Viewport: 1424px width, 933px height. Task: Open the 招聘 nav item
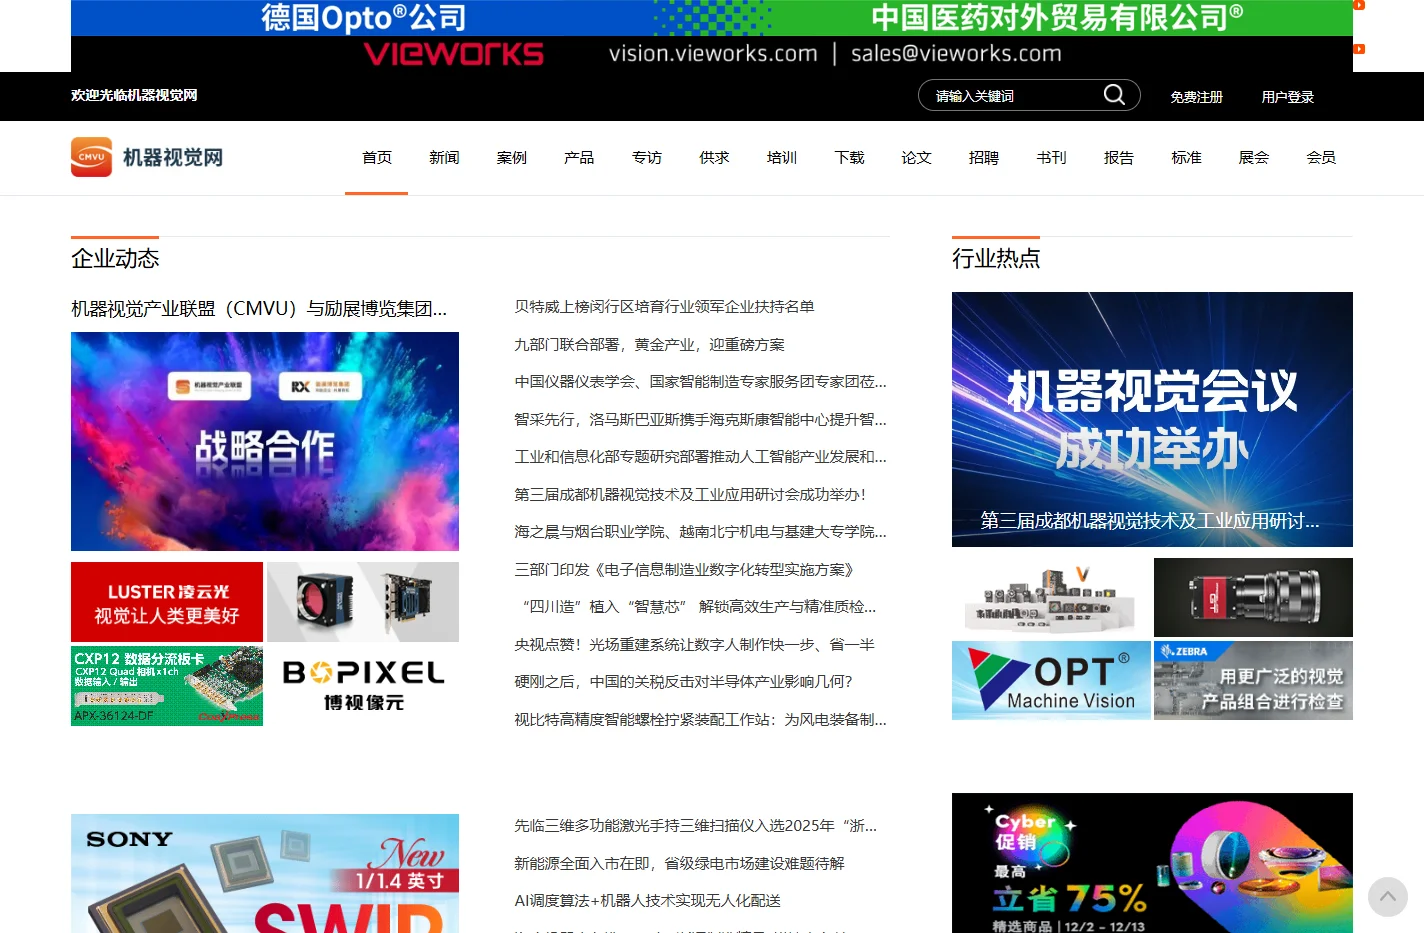[984, 158]
